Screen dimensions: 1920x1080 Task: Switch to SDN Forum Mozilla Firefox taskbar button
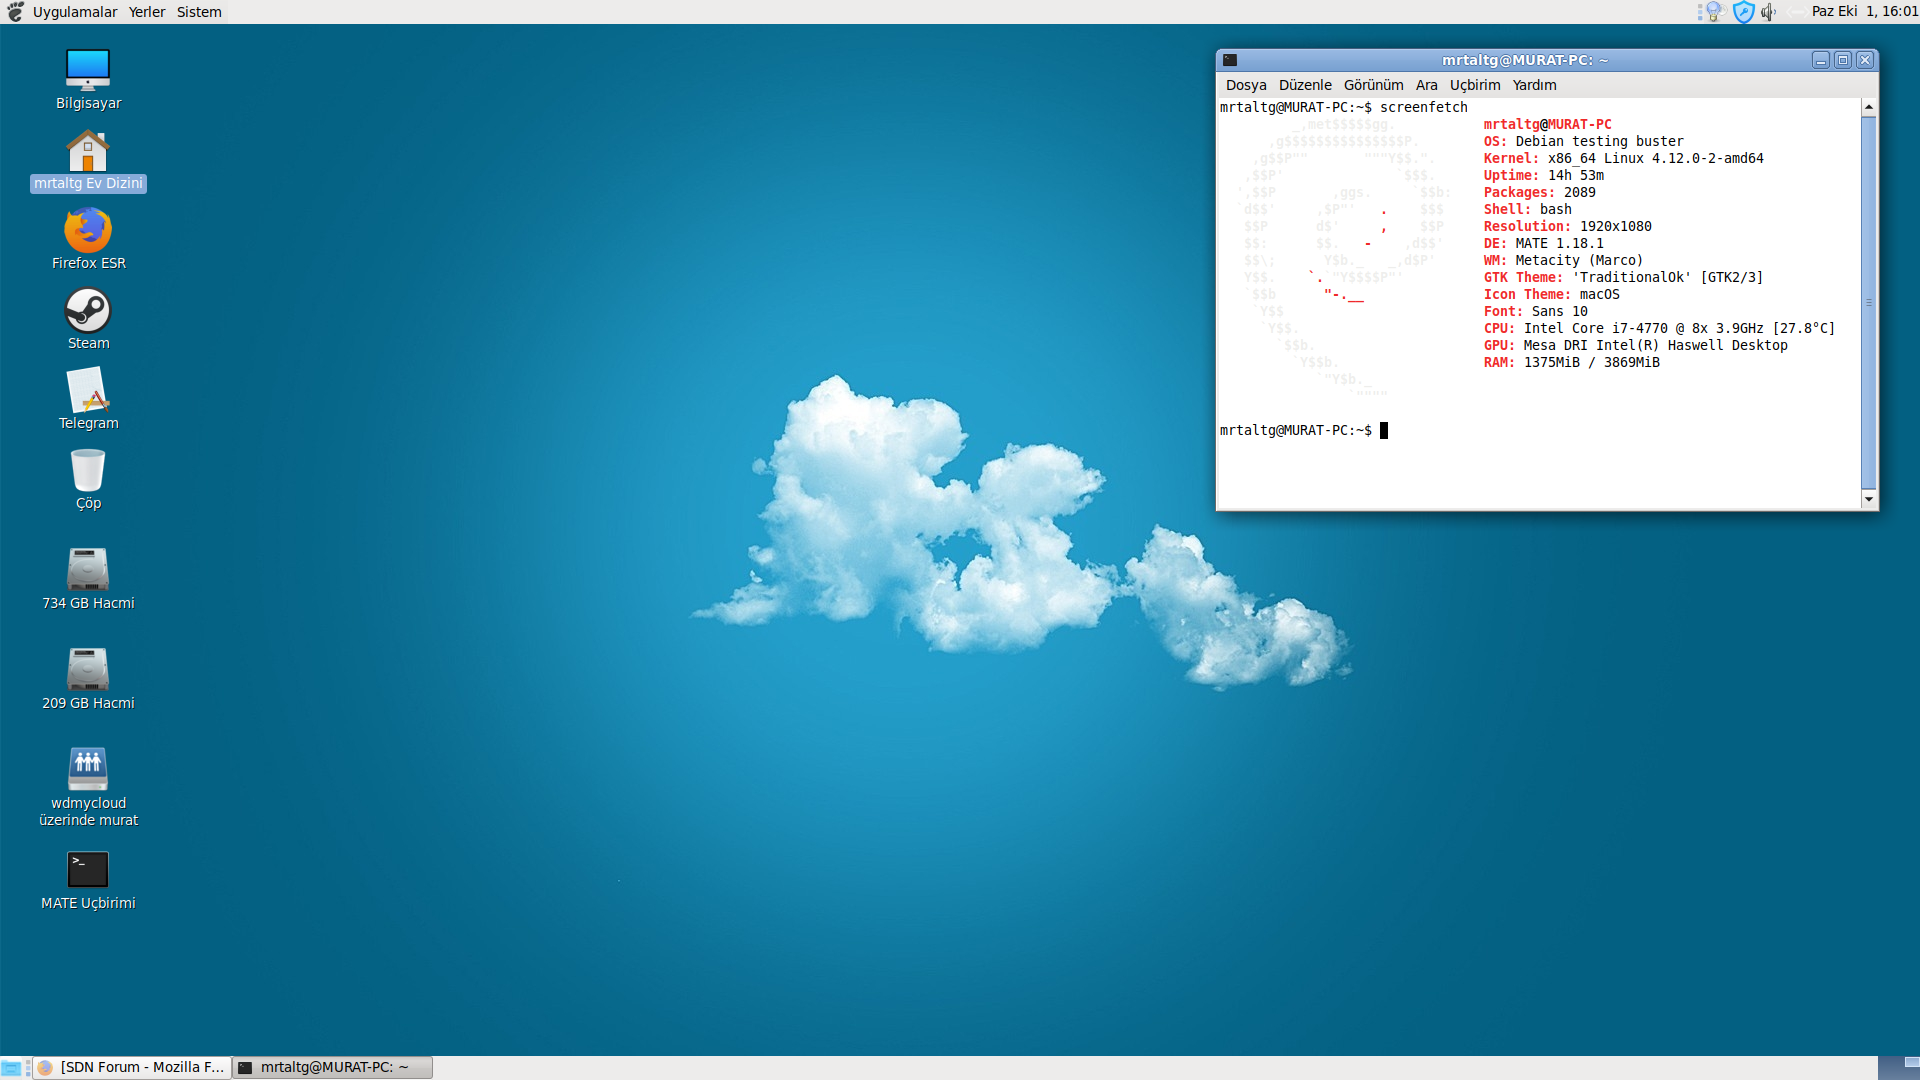point(132,1067)
